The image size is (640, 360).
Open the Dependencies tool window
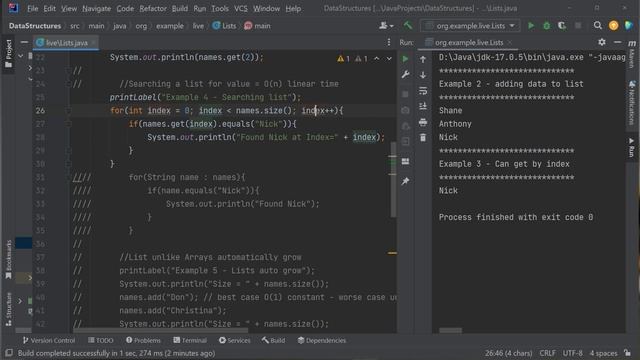pos(322,340)
